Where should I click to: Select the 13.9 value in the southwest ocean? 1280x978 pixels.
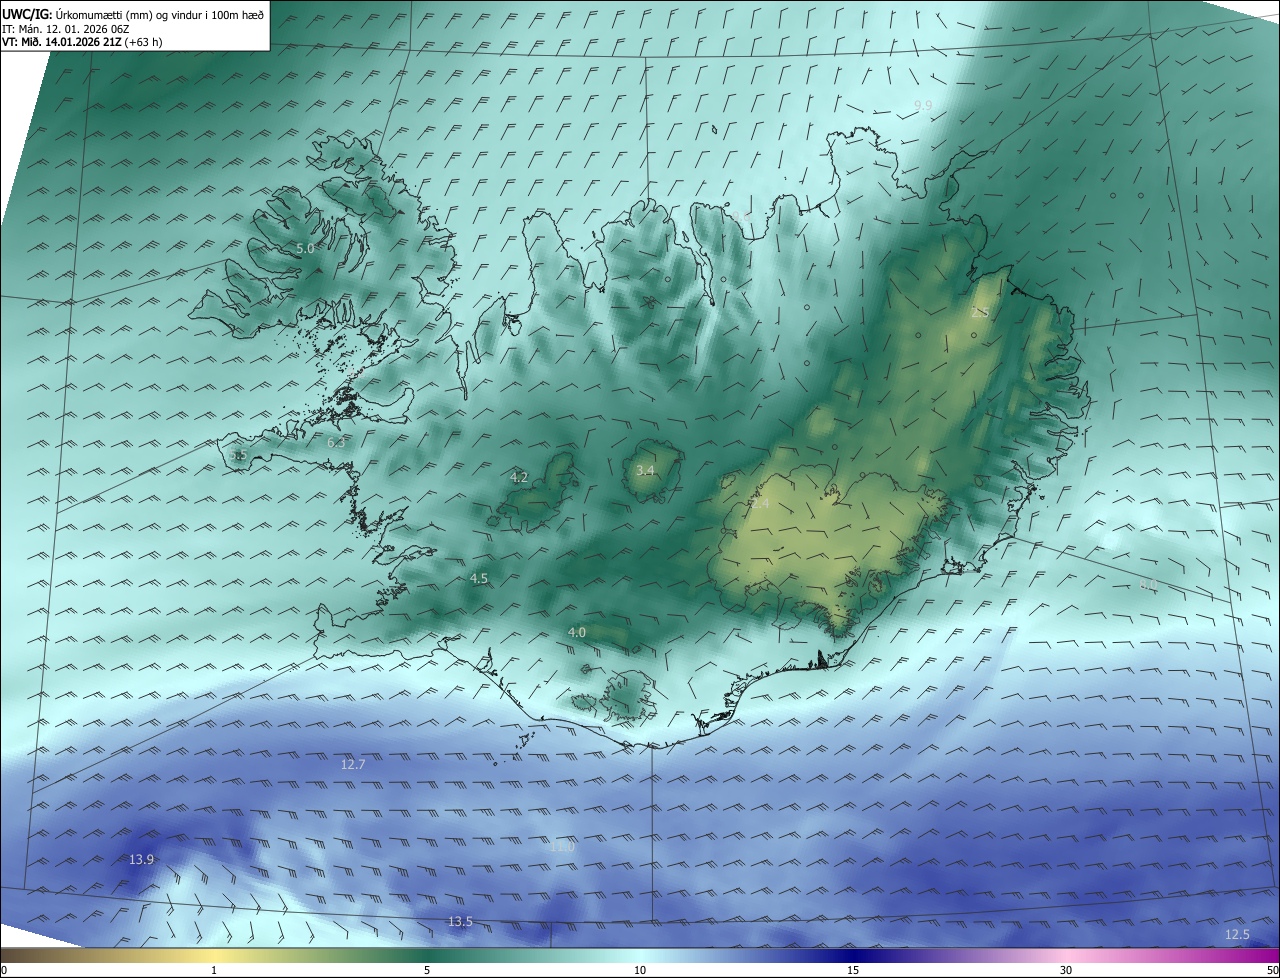click(x=142, y=860)
